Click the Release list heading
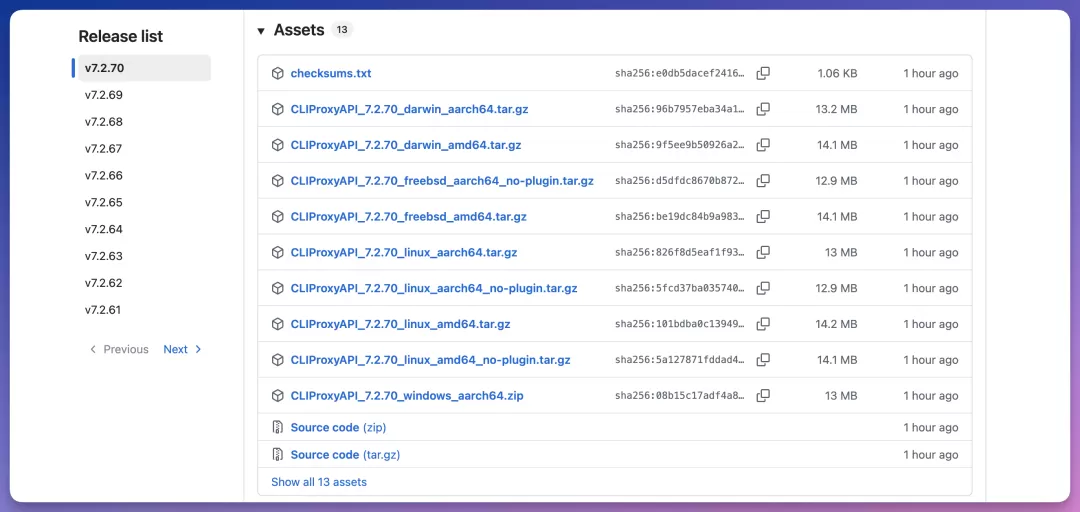This screenshot has height=512, width=1080. [121, 37]
